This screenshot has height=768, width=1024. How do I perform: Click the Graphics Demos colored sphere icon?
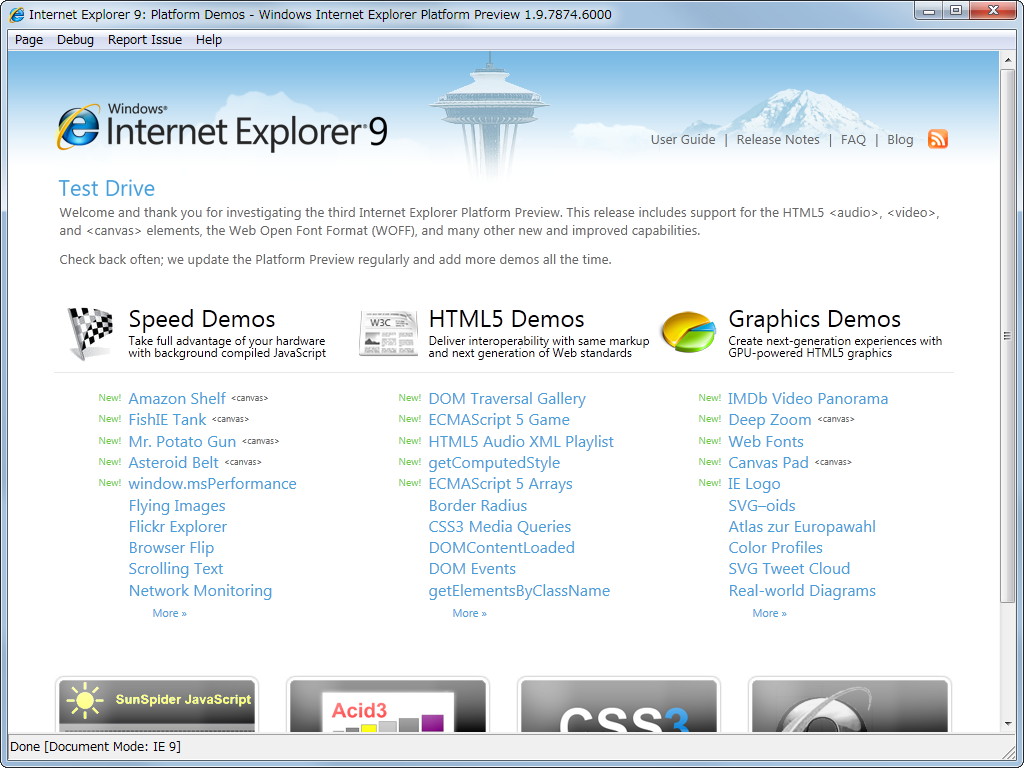pos(687,330)
